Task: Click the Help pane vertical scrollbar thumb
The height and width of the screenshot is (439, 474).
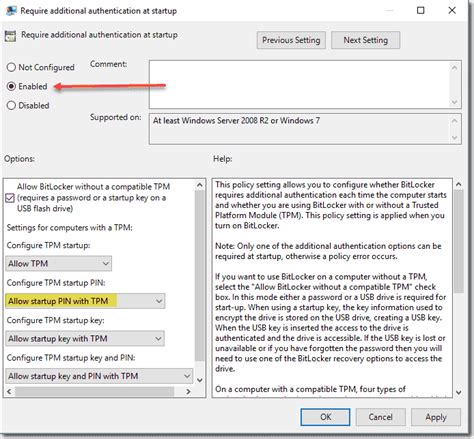Action: (459, 241)
